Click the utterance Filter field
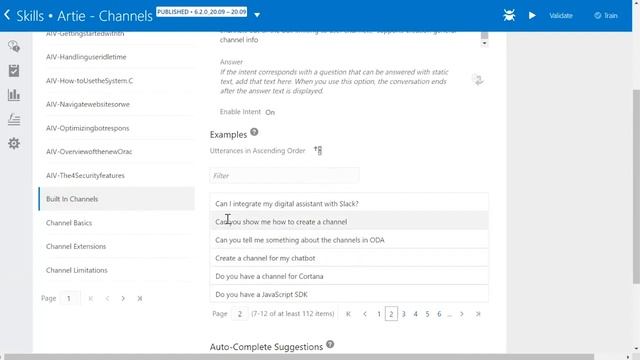Image resolution: width=640 pixels, height=360 pixels. pyautogui.click(x=284, y=176)
